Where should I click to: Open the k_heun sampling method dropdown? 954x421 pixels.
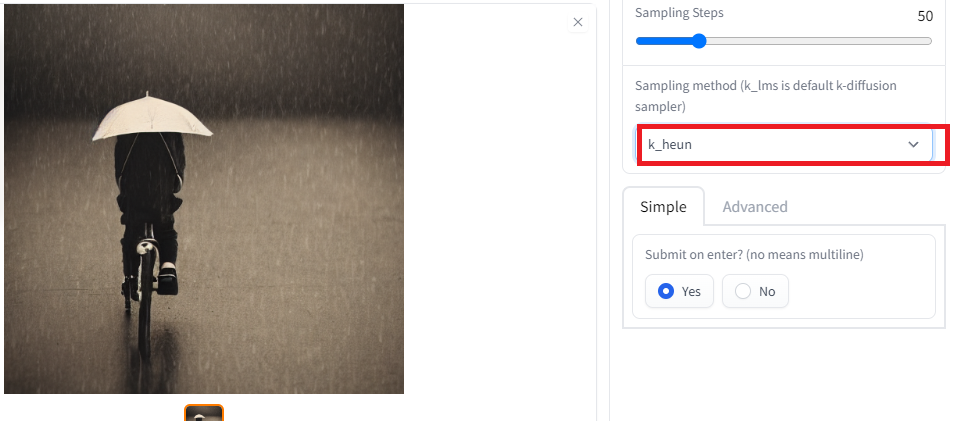click(784, 145)
